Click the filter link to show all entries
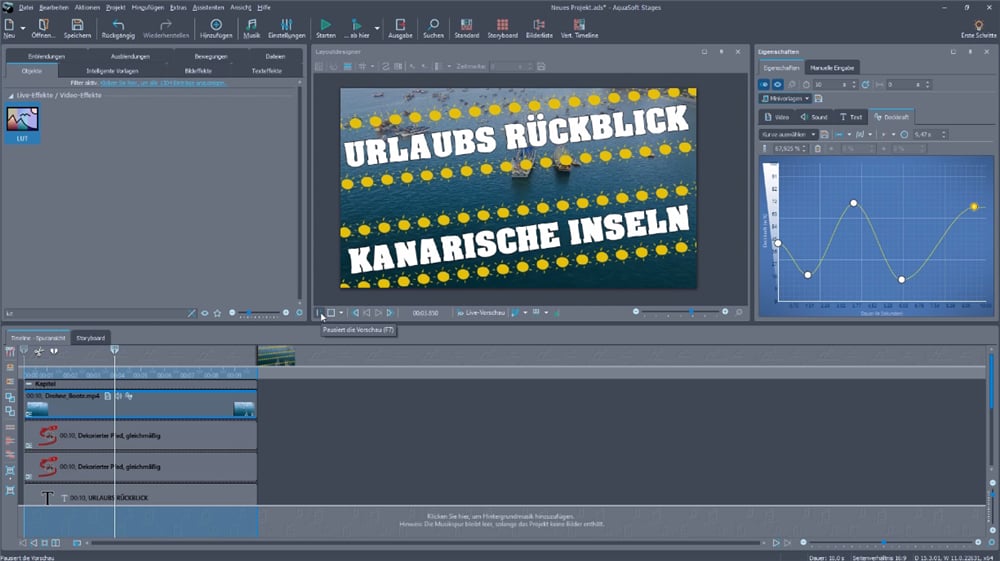Screen dimensions: 1000x561 pos(162,83)
